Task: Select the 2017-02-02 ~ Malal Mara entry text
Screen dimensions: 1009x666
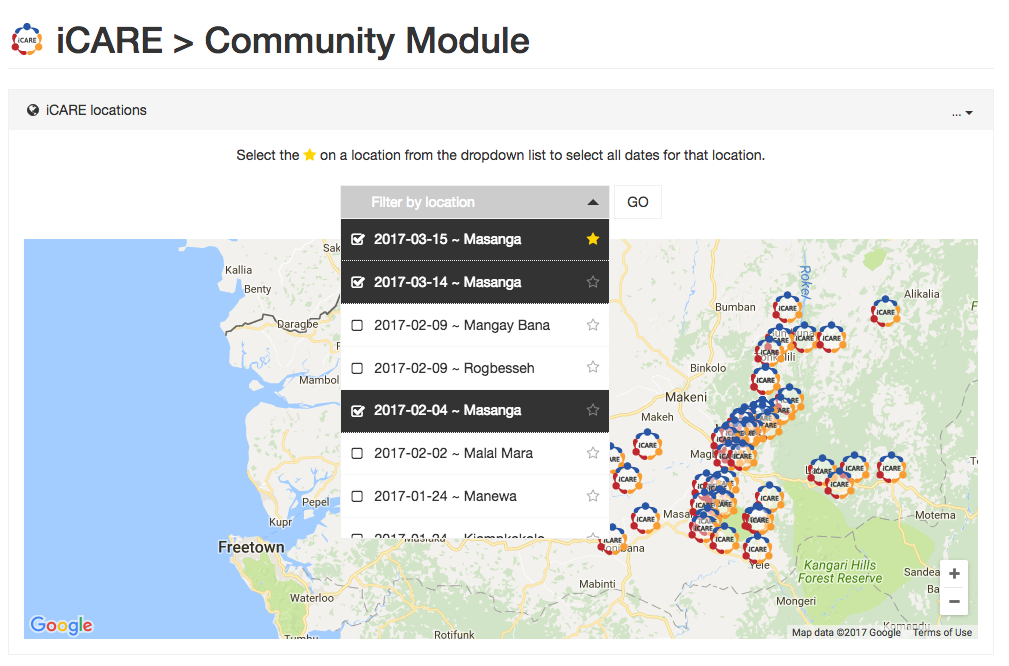Action: 453,453
